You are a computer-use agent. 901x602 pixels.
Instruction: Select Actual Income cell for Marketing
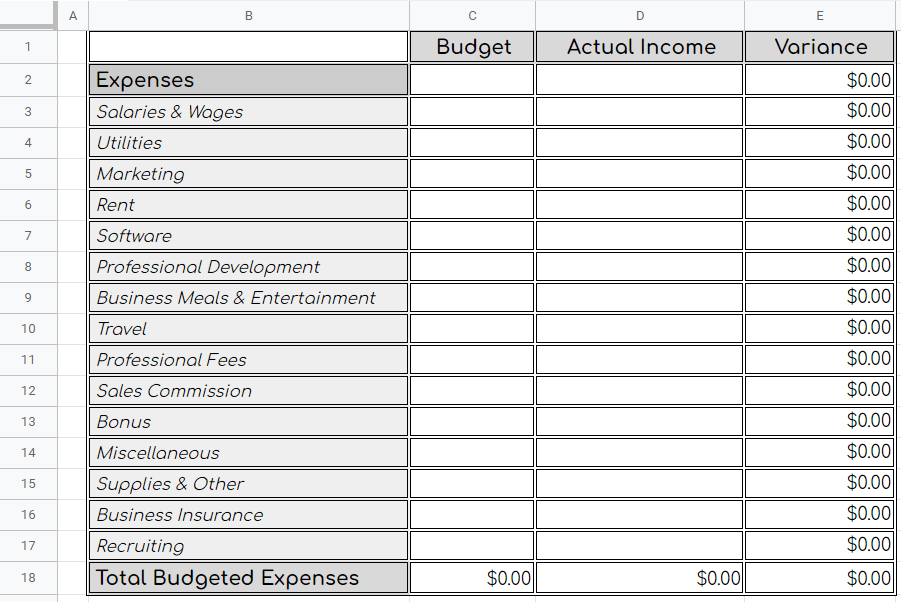point(640,173)
